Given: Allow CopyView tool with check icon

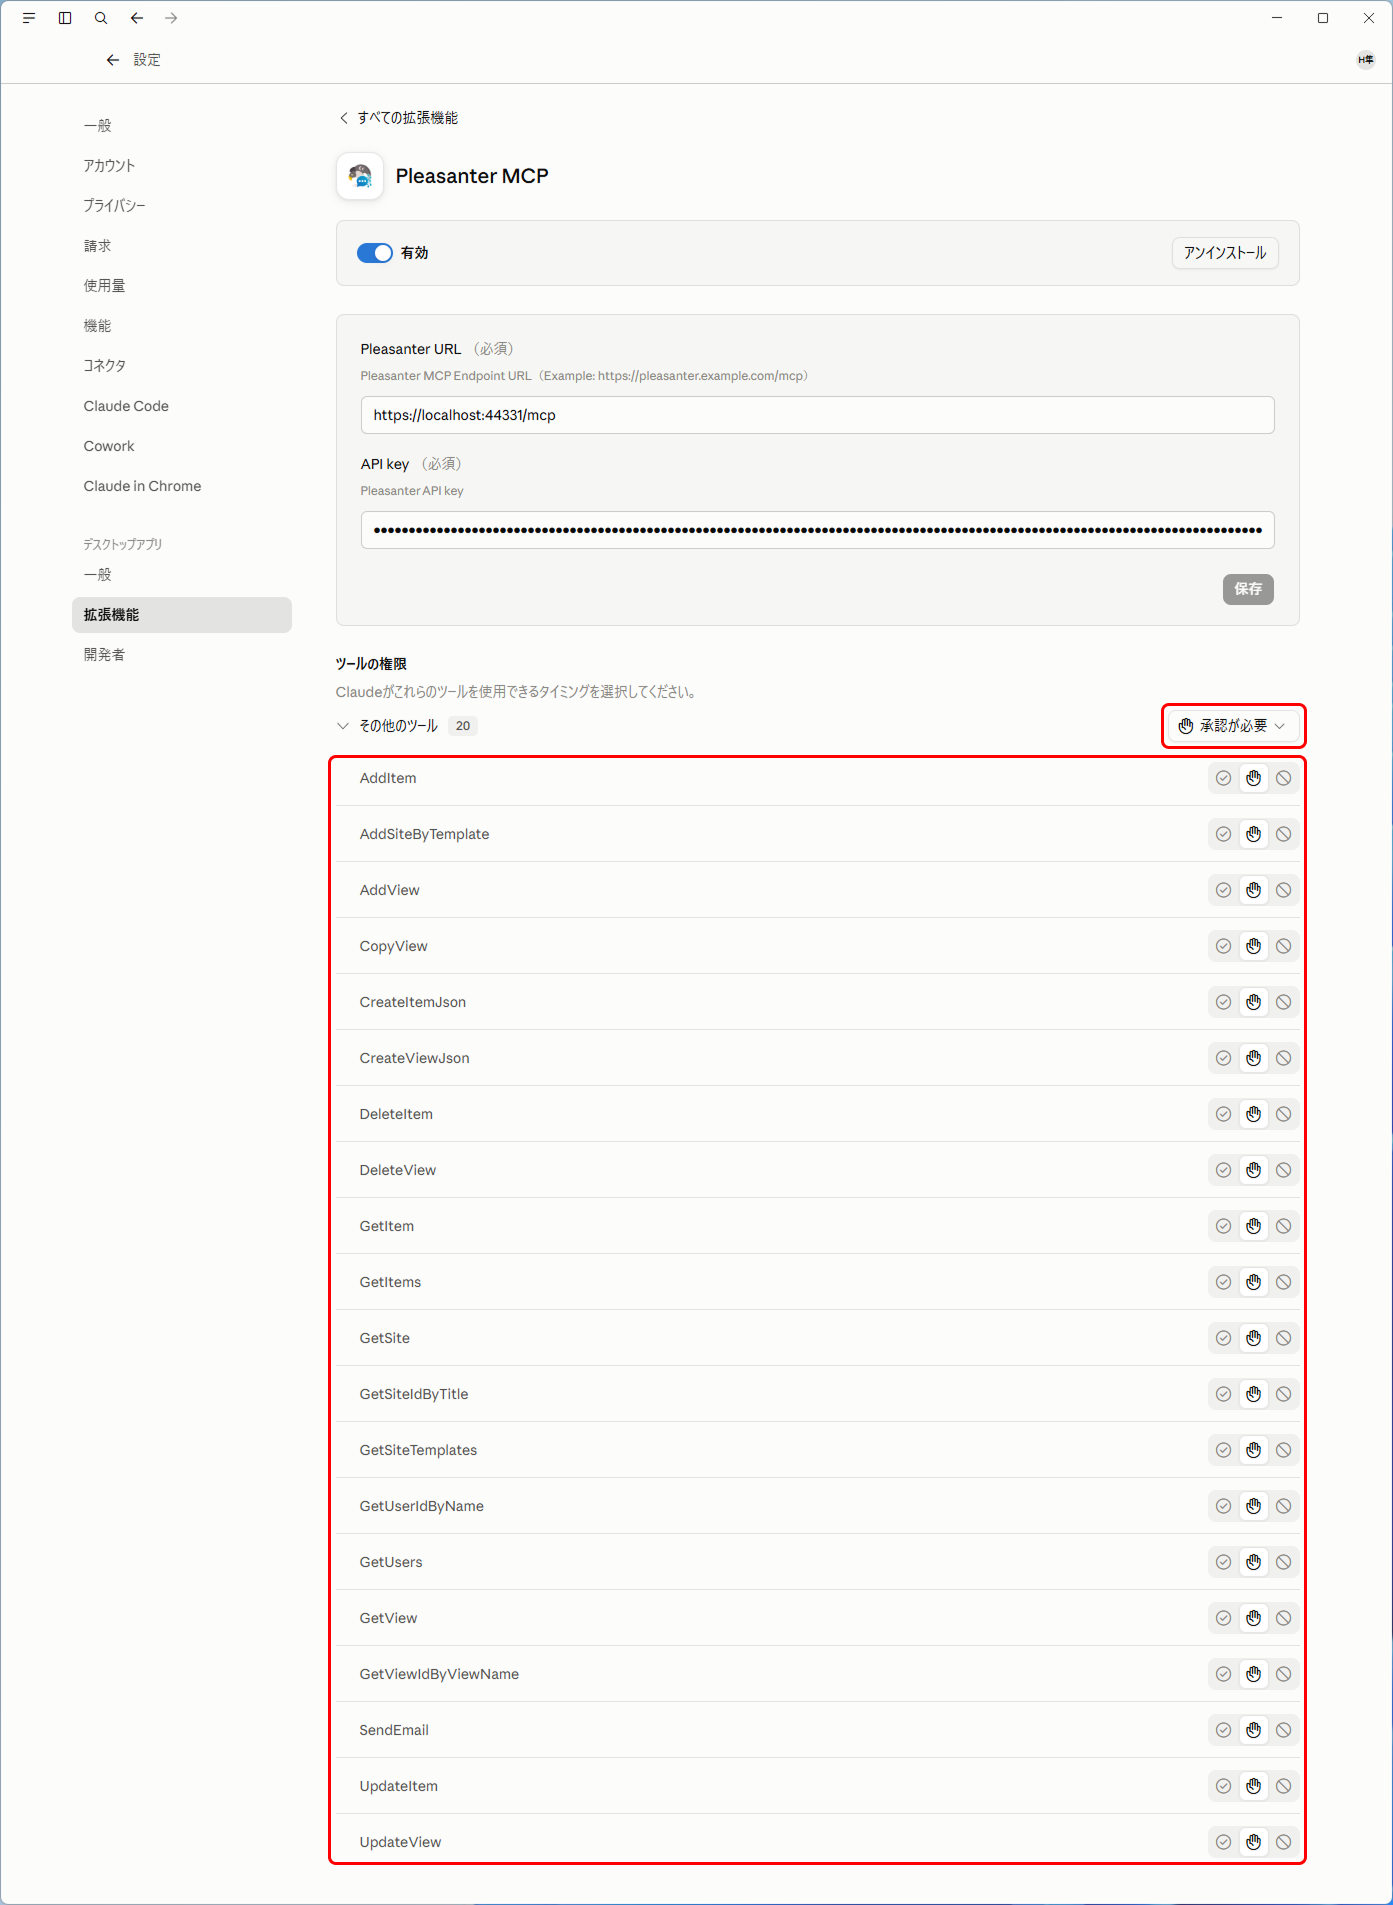Looking at the screenshot, I should [1223, 946].
